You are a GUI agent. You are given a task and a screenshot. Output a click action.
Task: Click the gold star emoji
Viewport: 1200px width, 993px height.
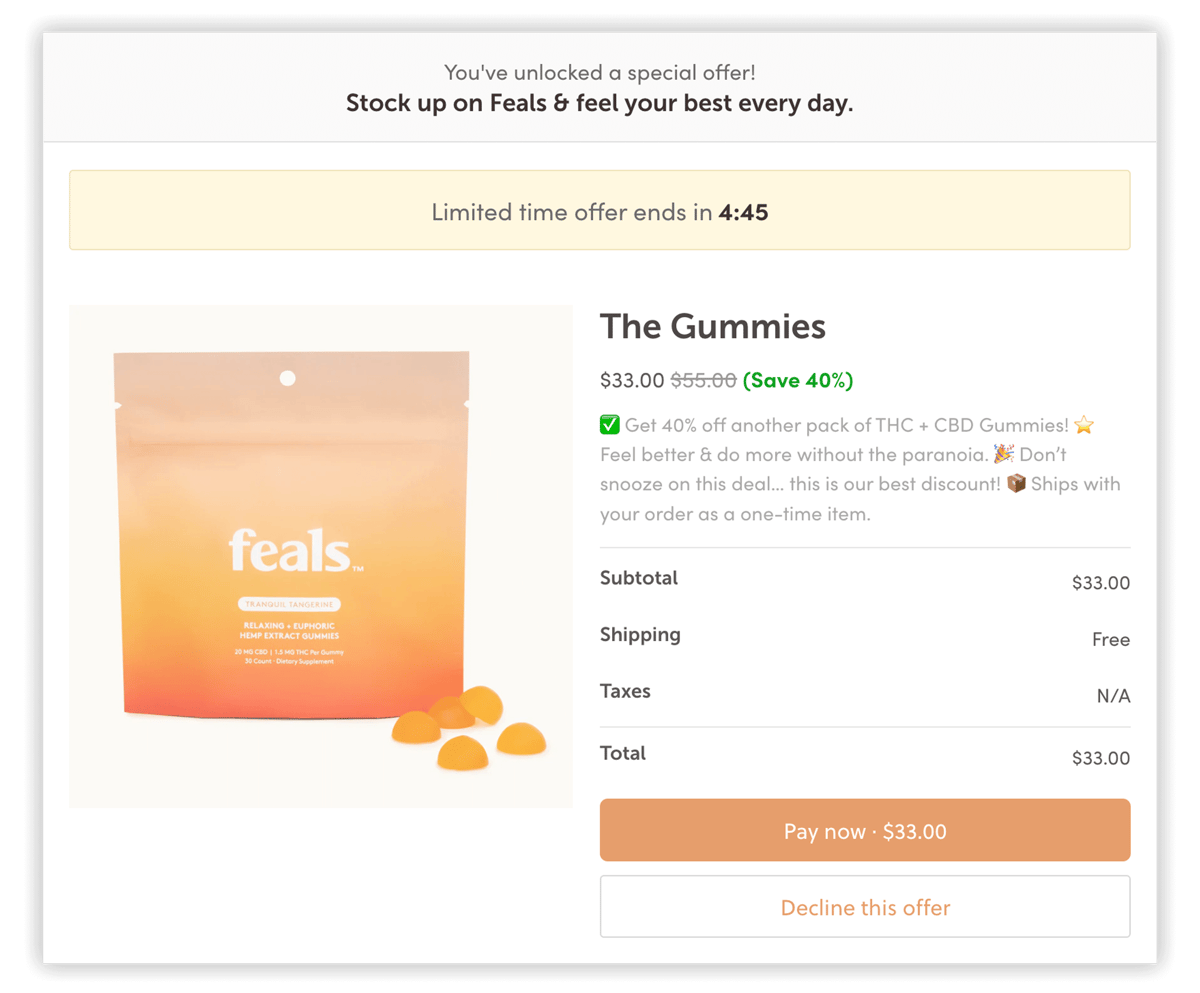(x=1084, y=426)
